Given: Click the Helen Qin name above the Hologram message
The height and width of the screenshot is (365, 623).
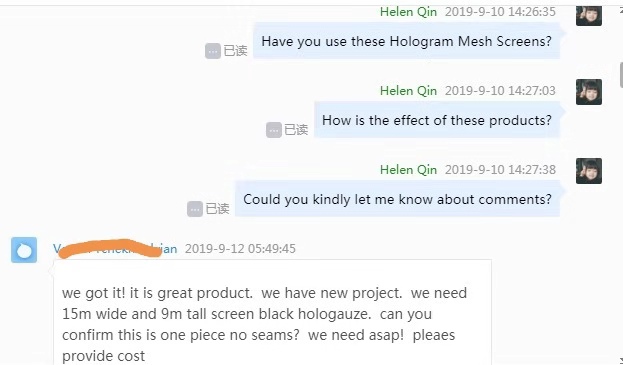Looking at the screenshot, I should pos(408,12).
